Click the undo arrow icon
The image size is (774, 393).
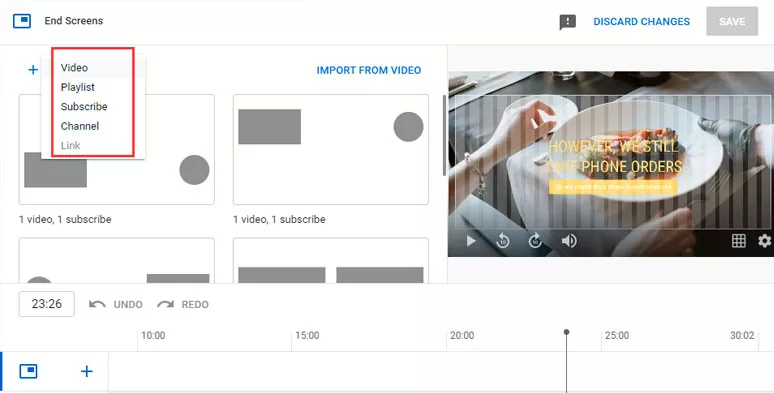[97, 304]
